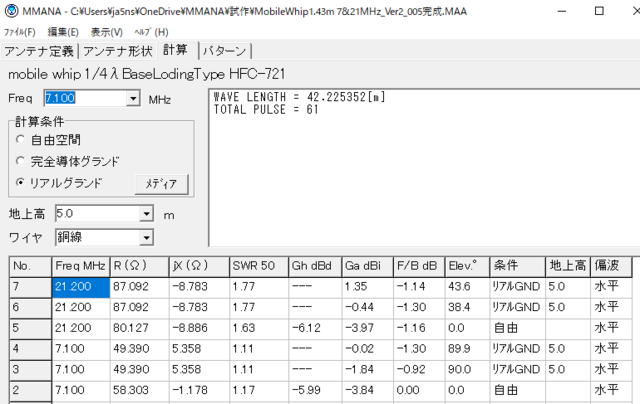Click リアルGND condition cell in row 7
The width and height of the screenshot is (640, 404).
click(x=518, y=287)
